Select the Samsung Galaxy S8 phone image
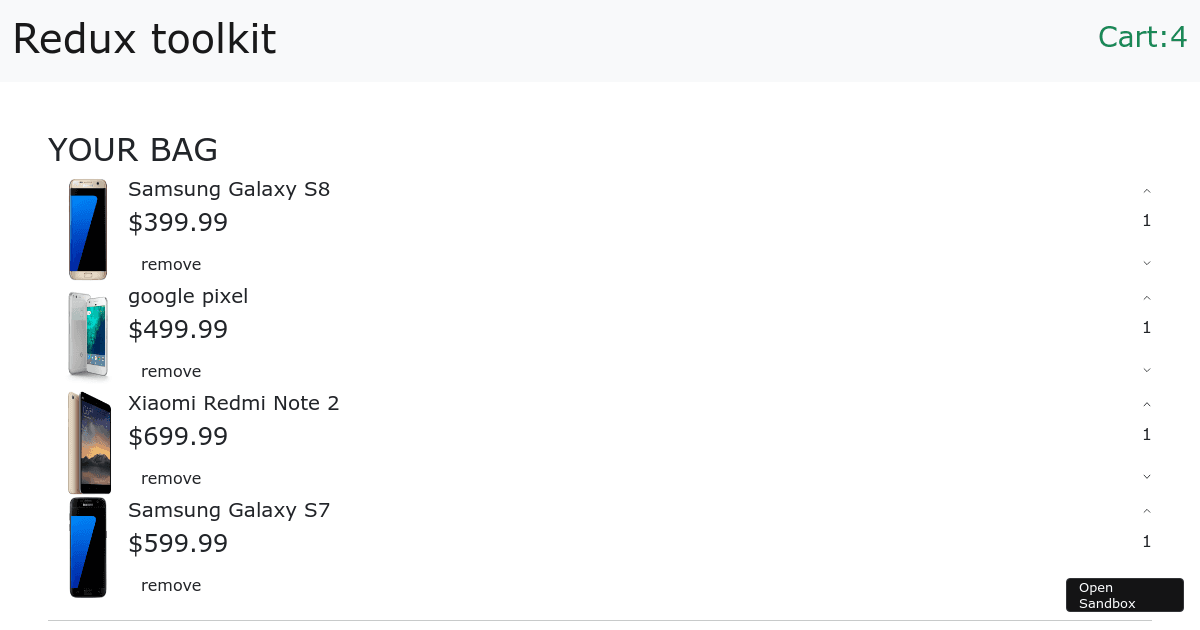 (88, 230)
